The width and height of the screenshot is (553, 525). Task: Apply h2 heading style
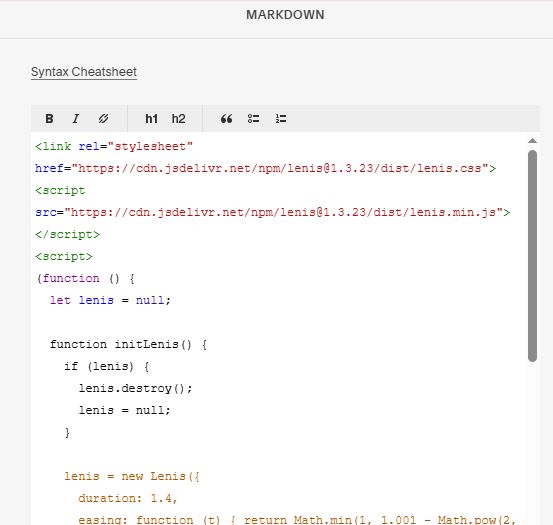178,118
